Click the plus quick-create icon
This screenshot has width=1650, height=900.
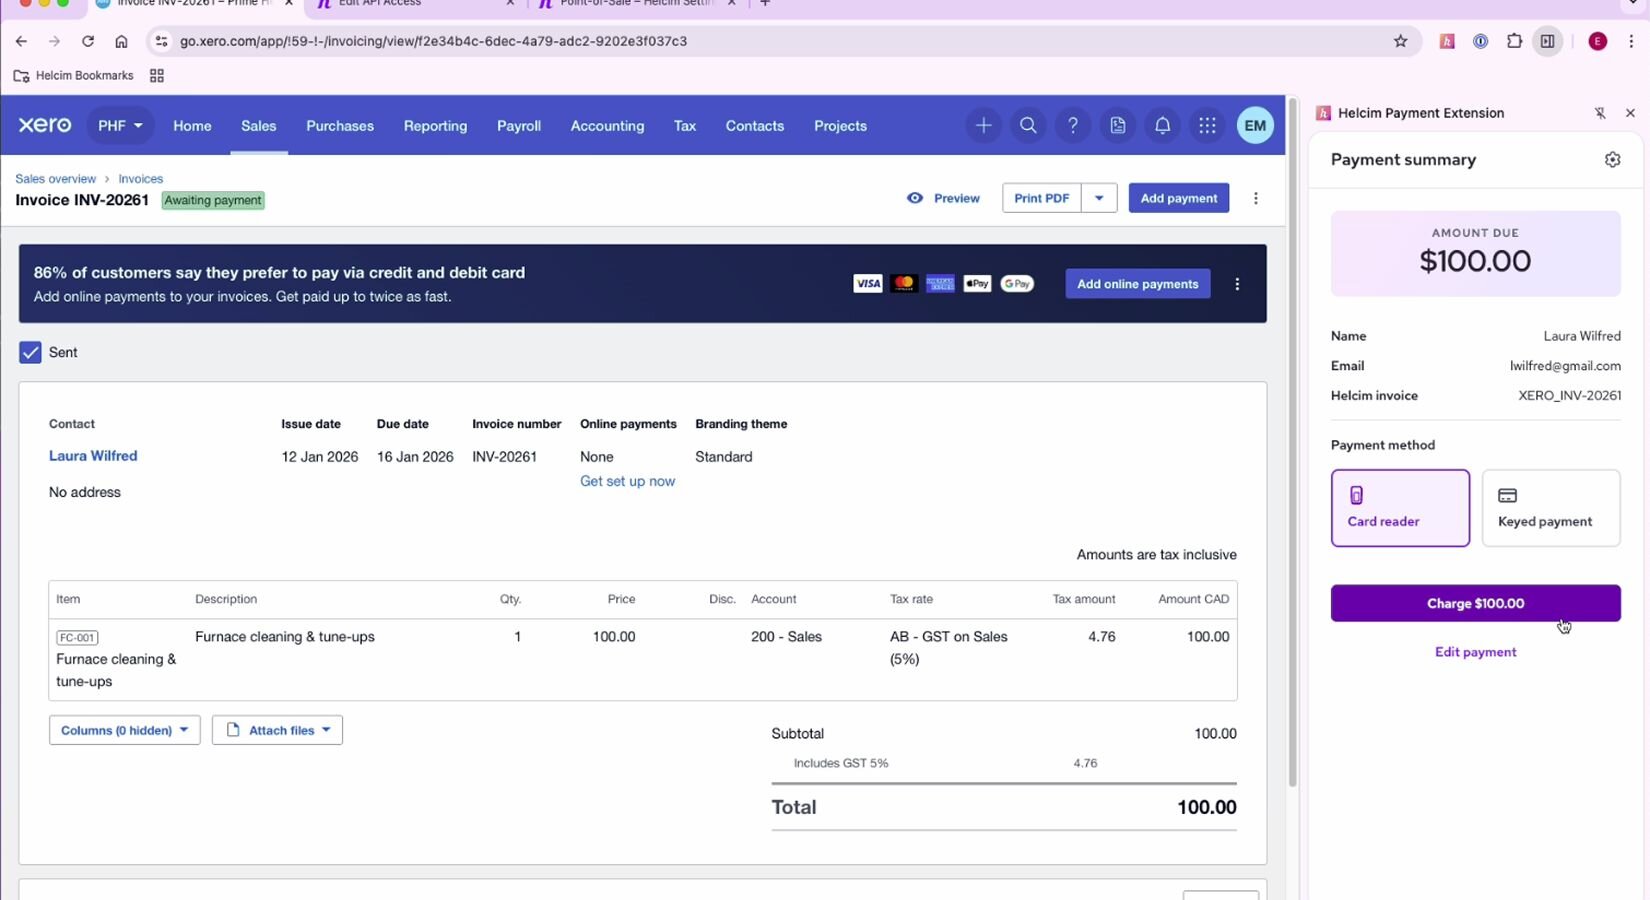point(983,126)
